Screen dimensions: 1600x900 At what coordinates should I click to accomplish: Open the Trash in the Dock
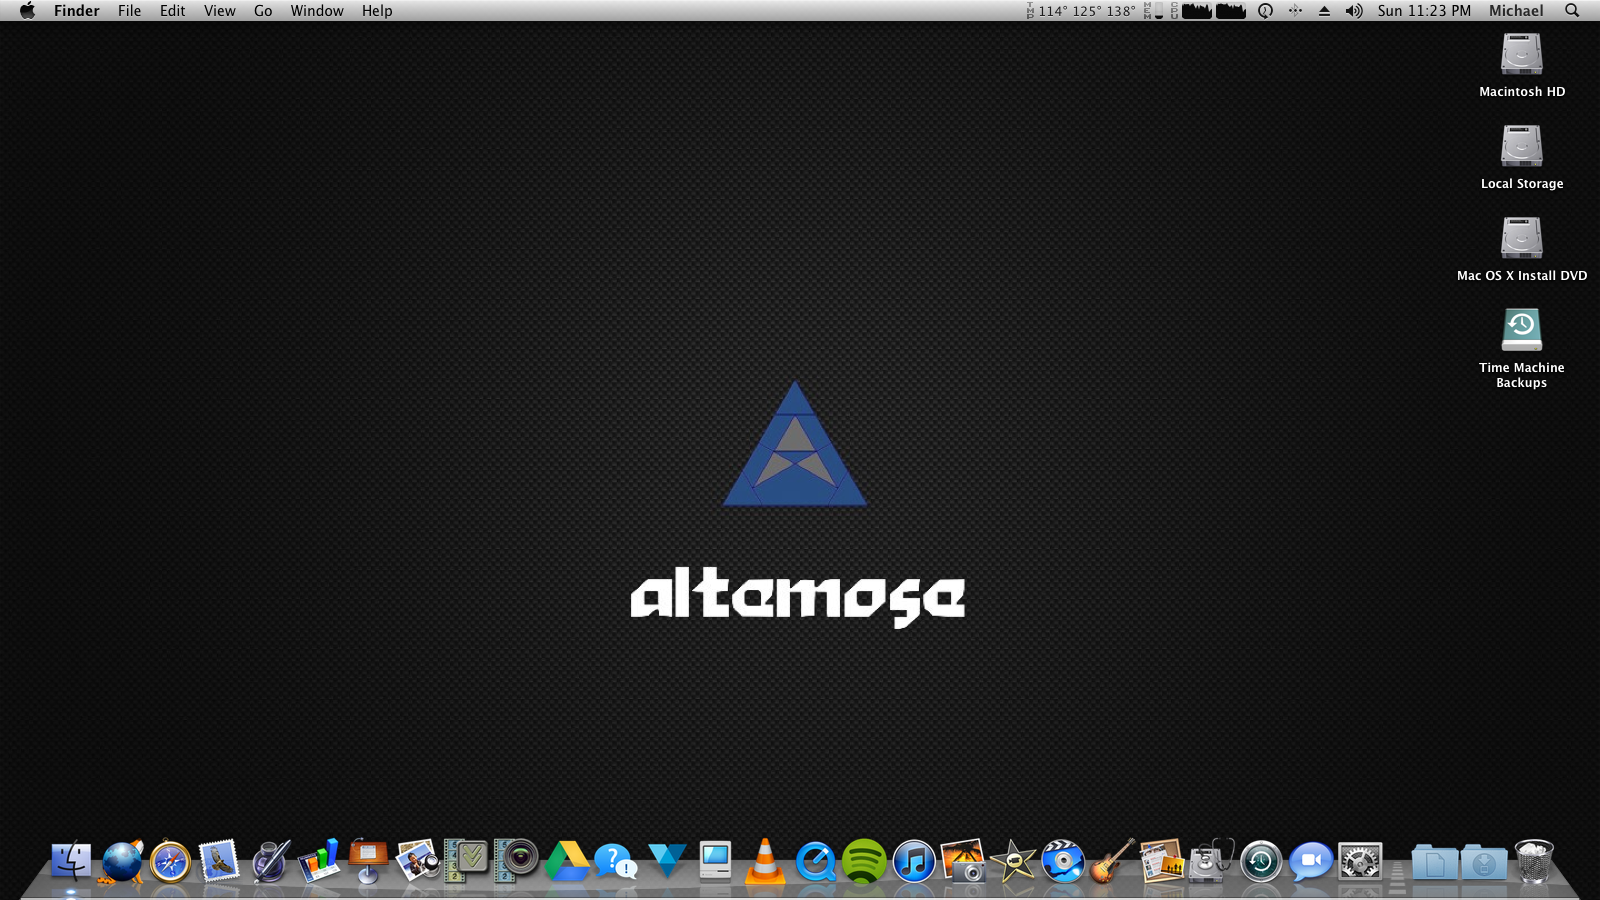(x=1534, y=861)
